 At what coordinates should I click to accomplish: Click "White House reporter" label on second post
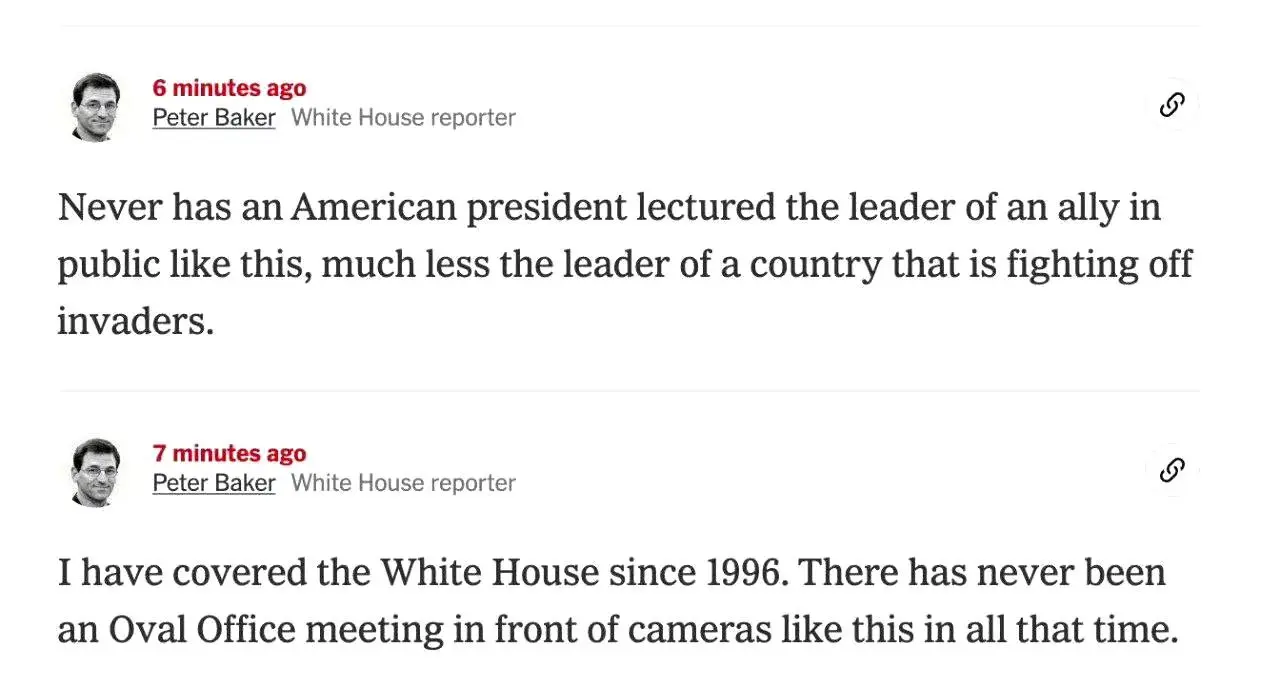pos(403,482)
